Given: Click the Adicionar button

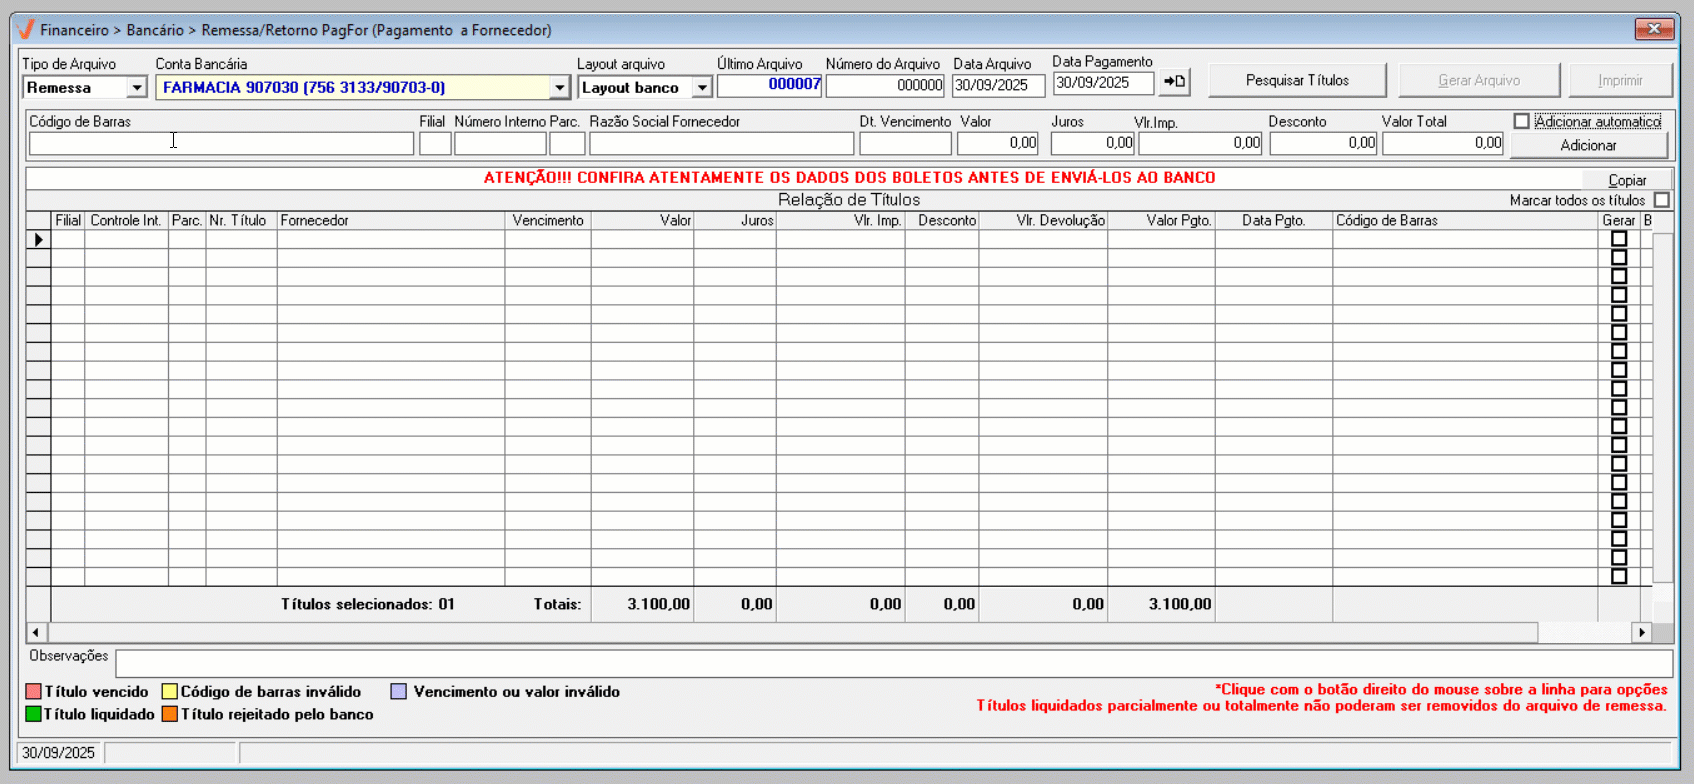Looking at the screenshot, I should tap(1588, 145).
